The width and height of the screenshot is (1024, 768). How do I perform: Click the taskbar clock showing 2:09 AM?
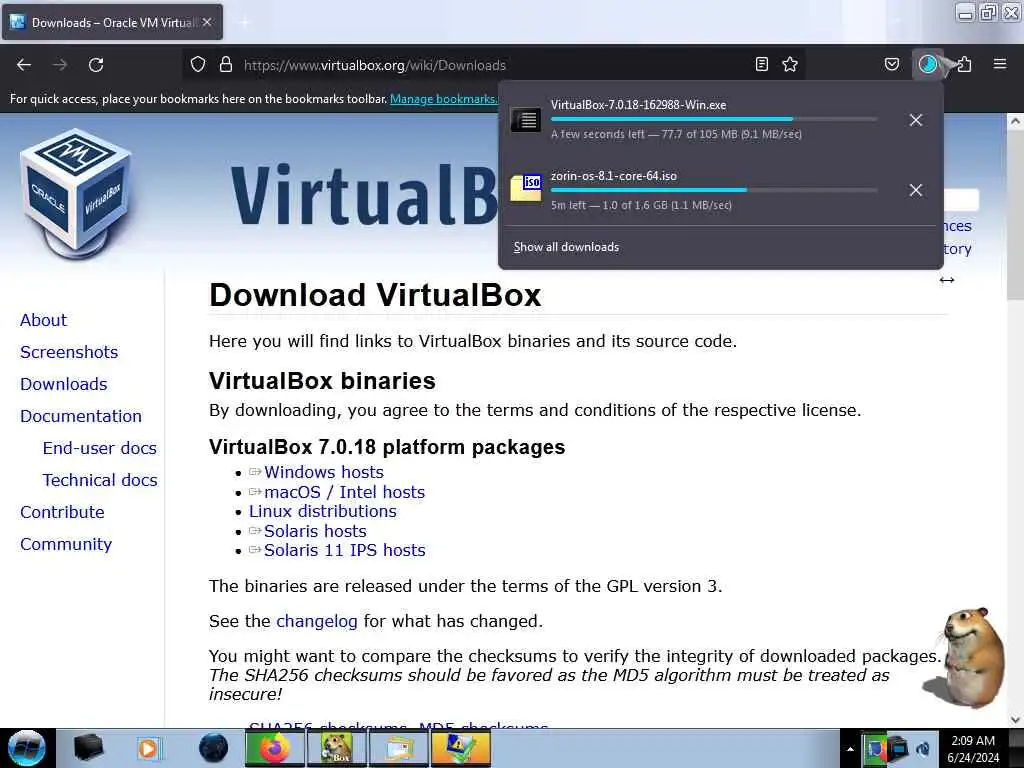pos(973,749)
